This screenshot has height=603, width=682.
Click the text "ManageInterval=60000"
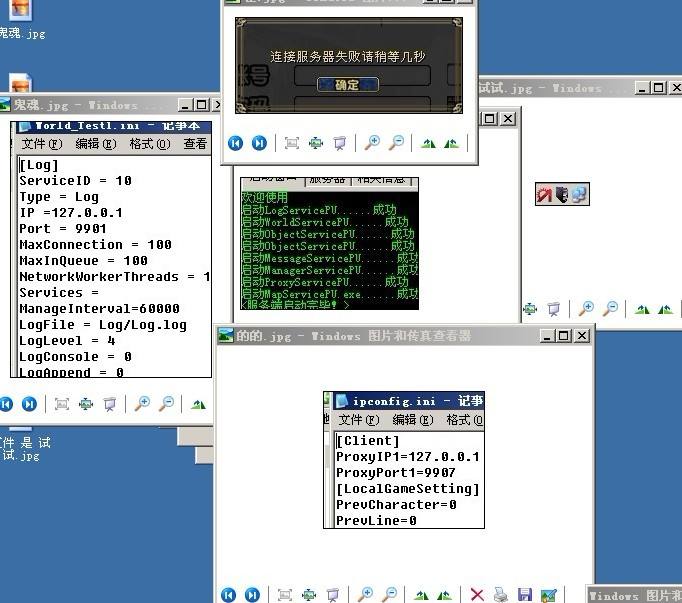99,308
